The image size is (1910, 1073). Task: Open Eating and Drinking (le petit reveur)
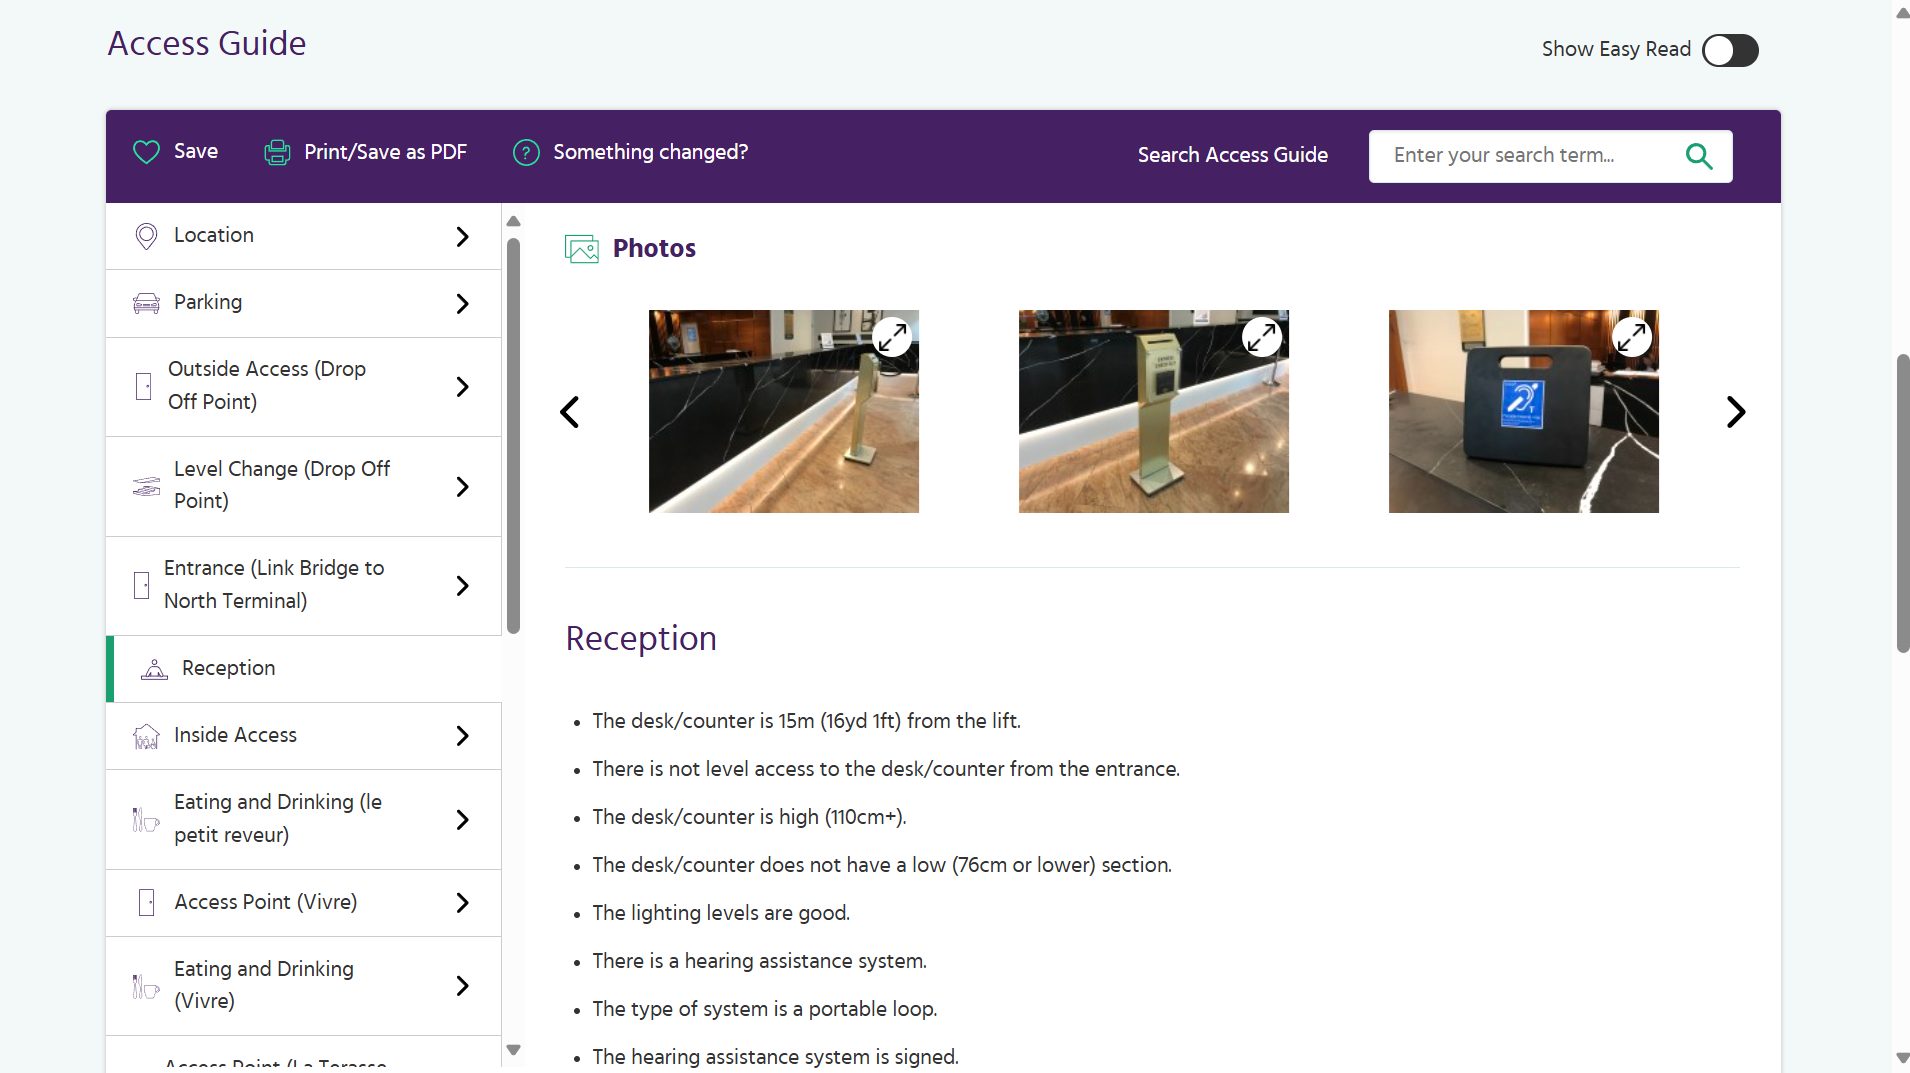303,819
